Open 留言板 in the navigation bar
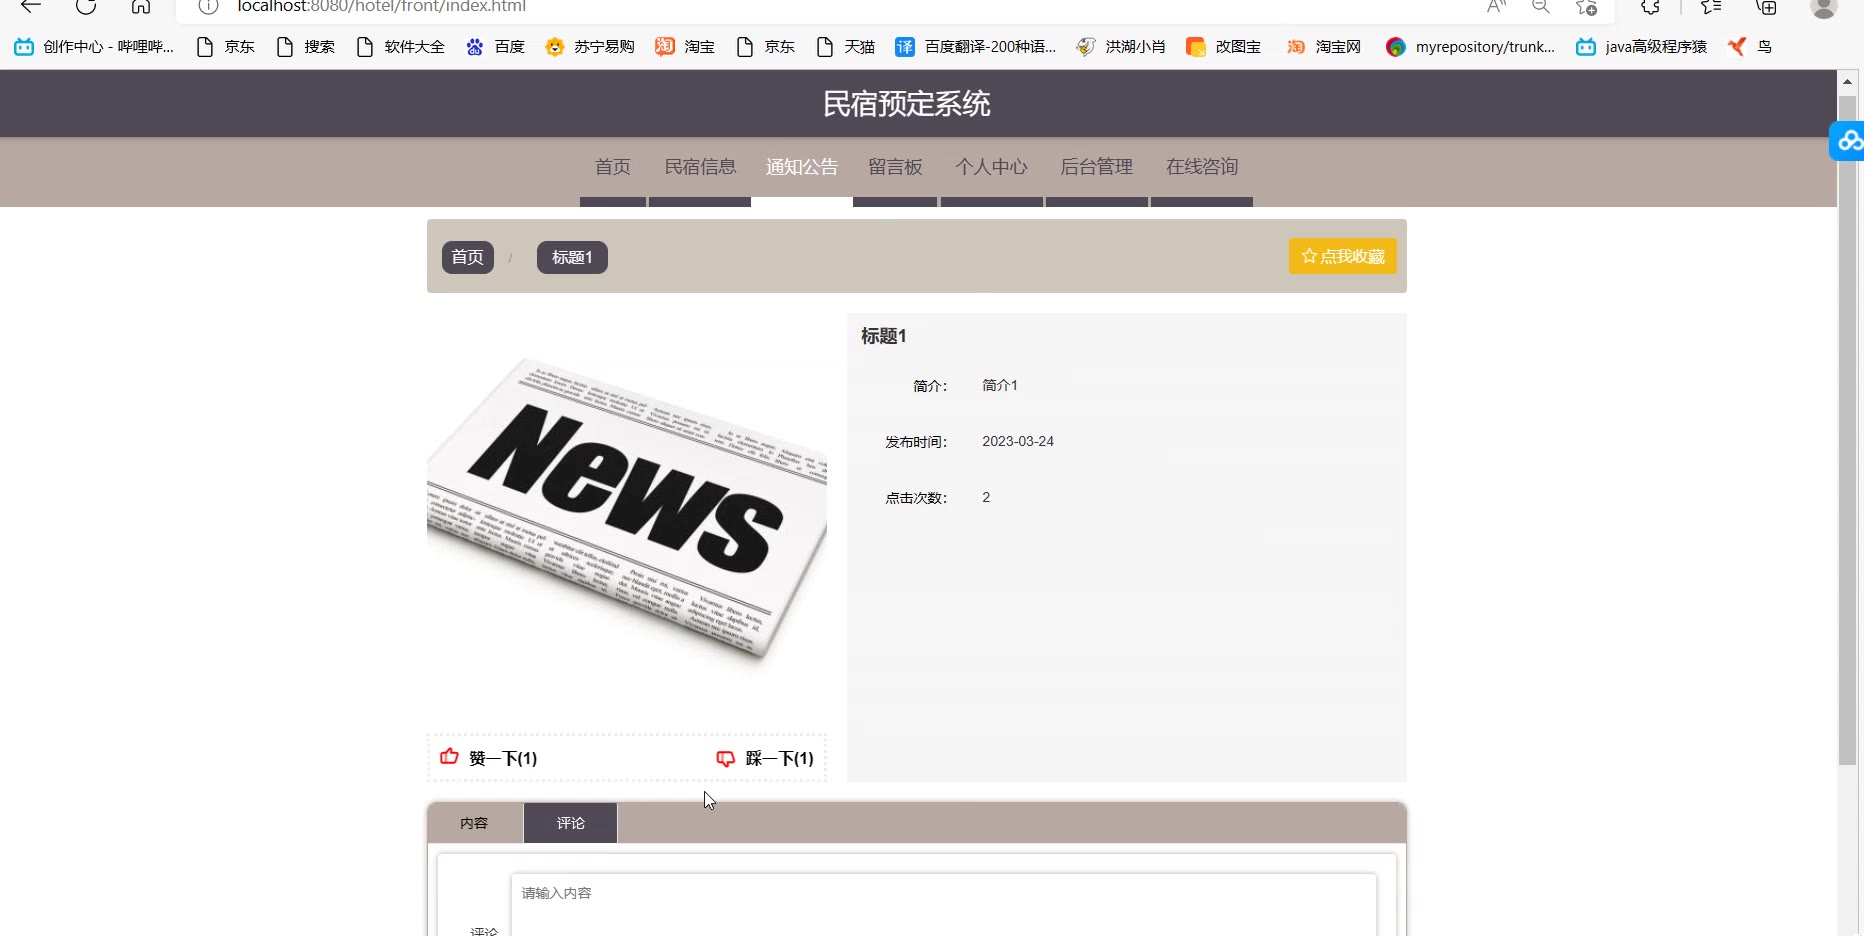1864x936 pixels. pos(895,167)
